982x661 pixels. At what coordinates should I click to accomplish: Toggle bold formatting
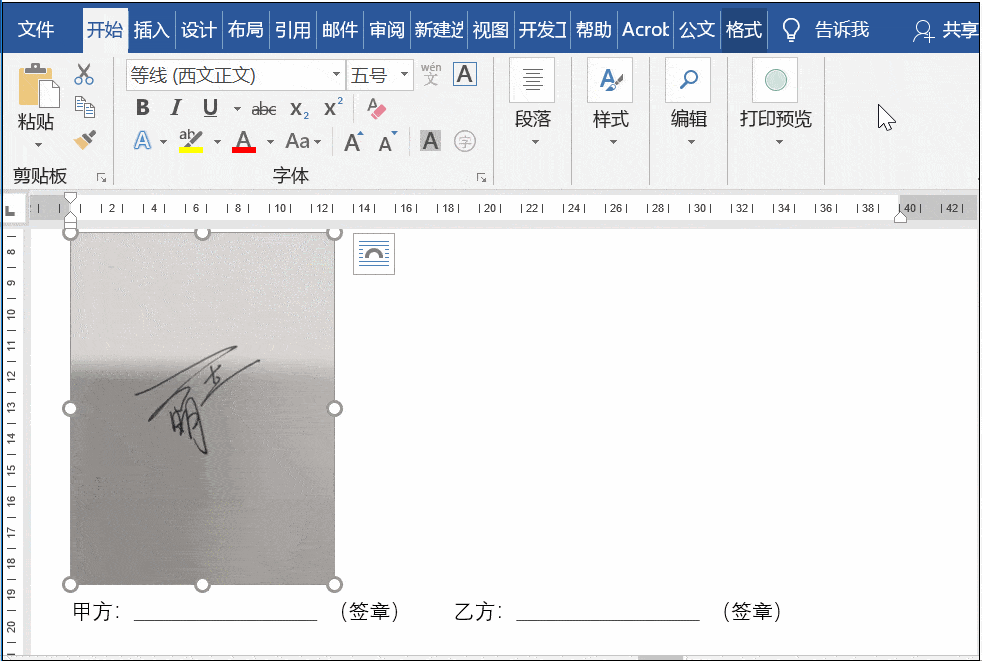(141, 108)
